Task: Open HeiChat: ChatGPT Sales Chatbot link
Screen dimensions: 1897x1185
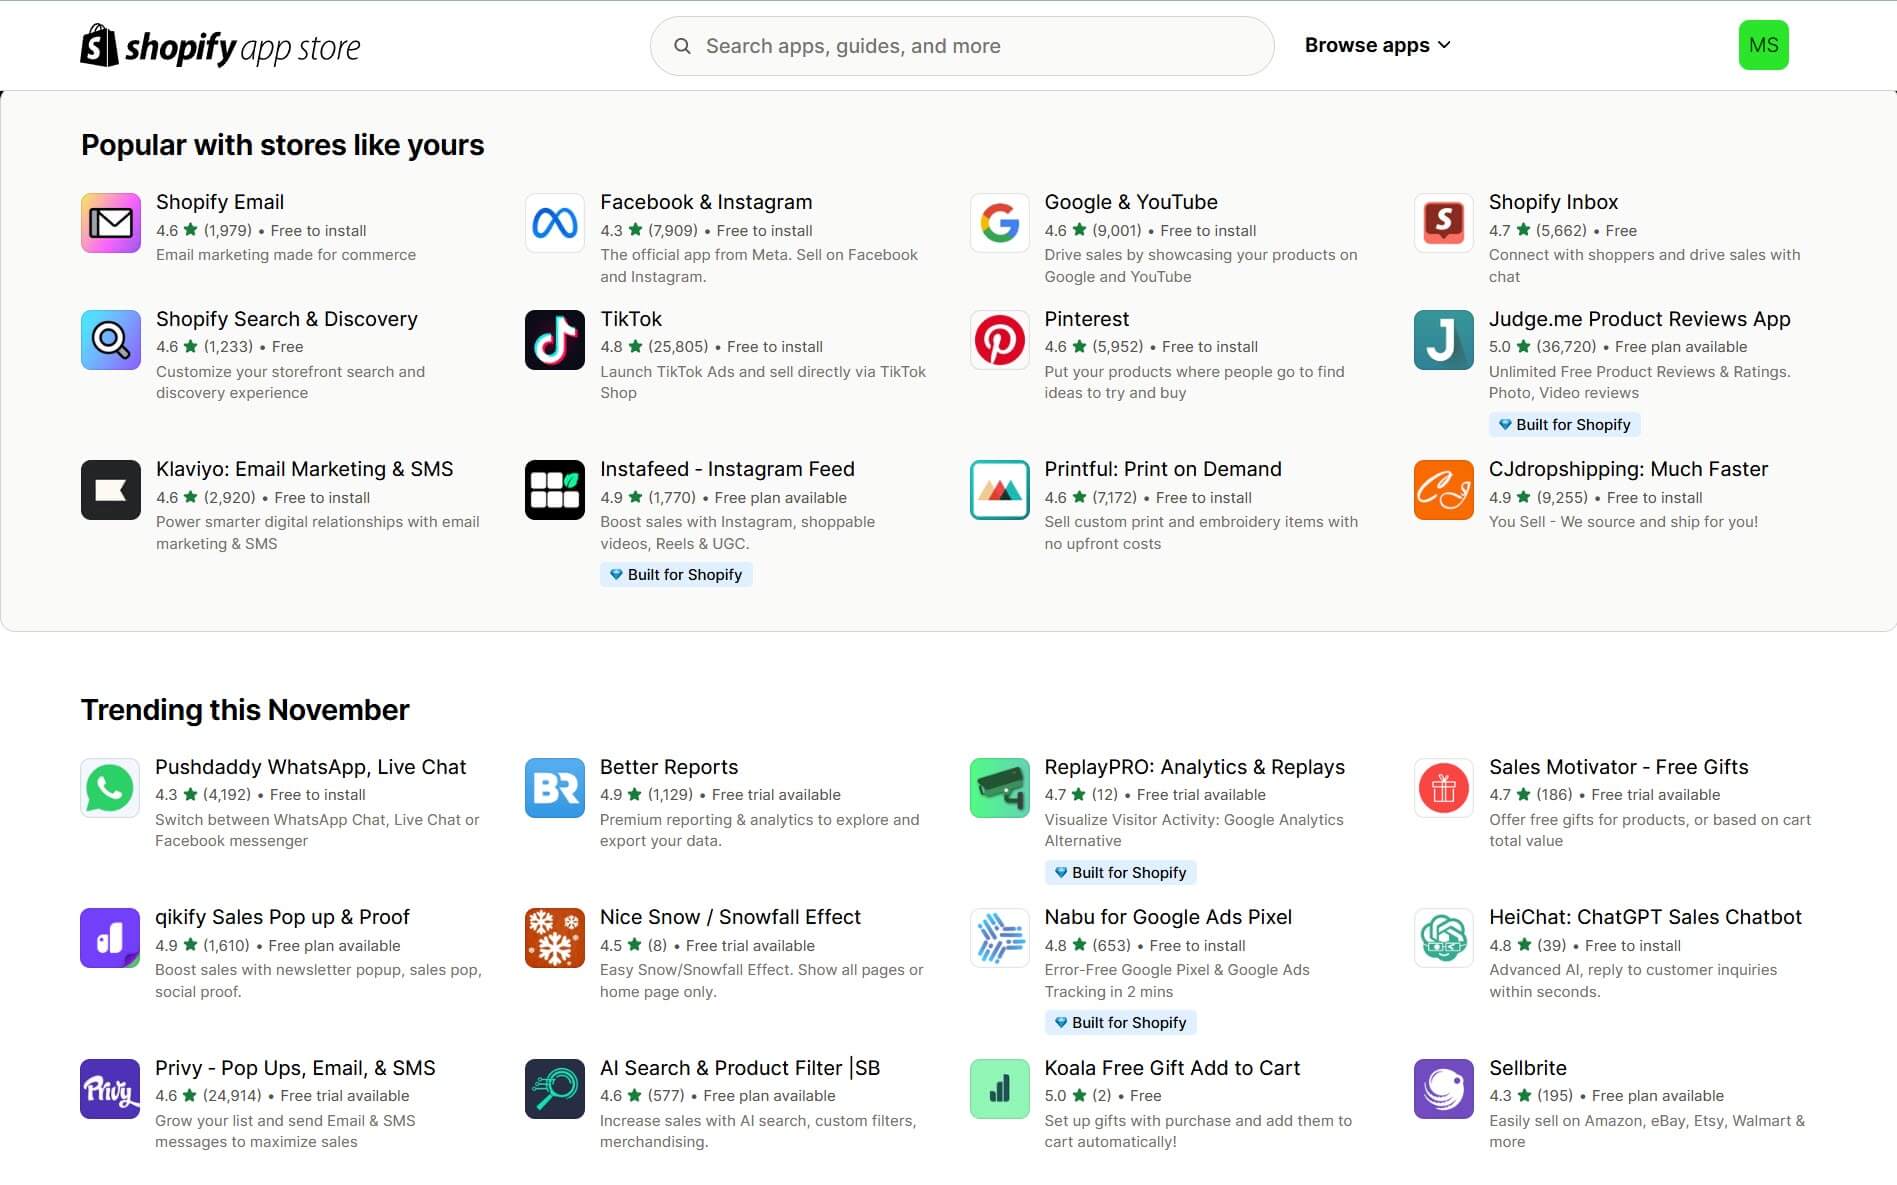Action: click(1645, 917)
